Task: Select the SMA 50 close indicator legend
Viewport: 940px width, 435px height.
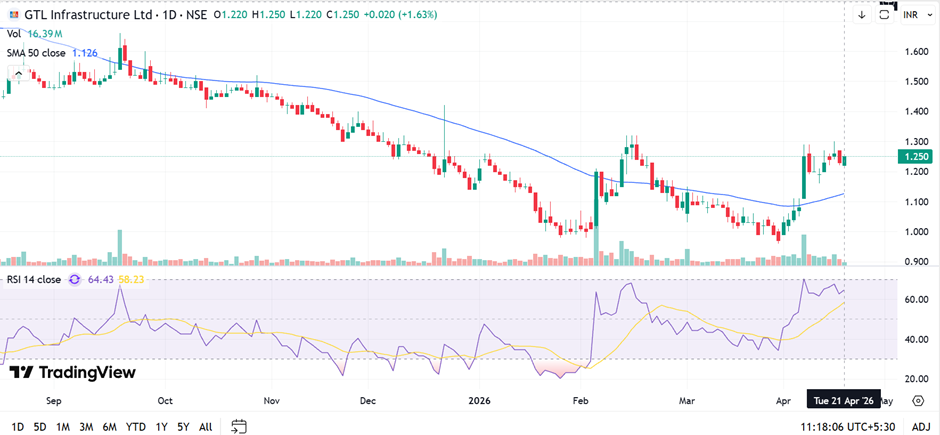Action: 34,52
